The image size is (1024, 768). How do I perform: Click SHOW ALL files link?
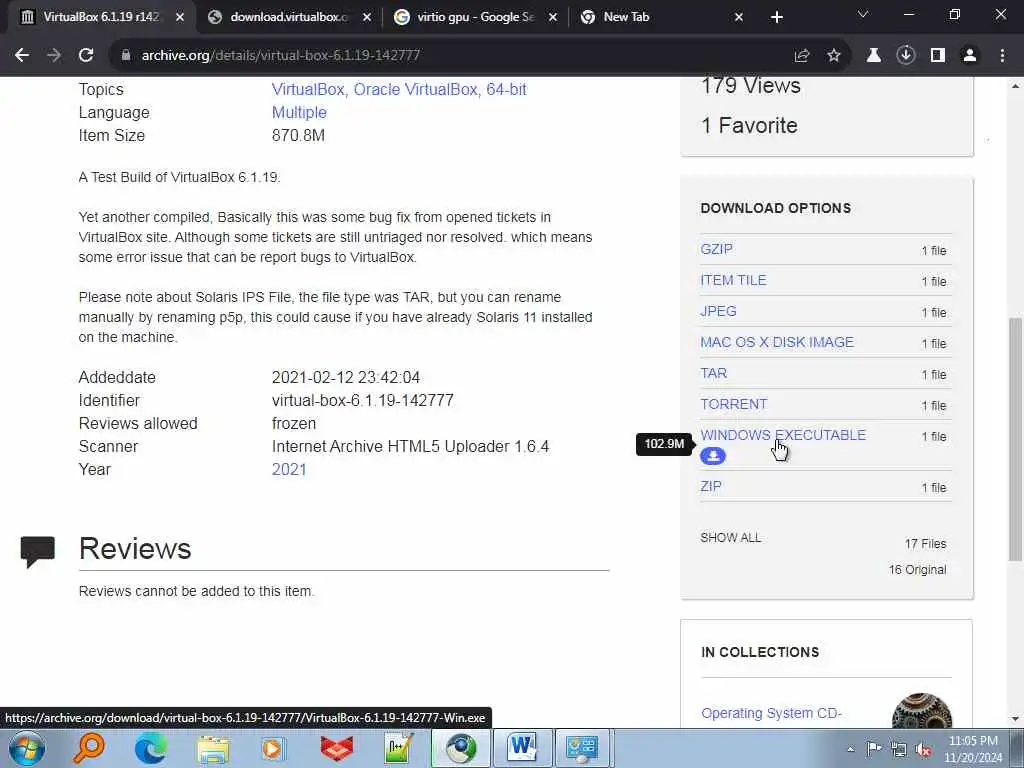click(x=731, y=537)
